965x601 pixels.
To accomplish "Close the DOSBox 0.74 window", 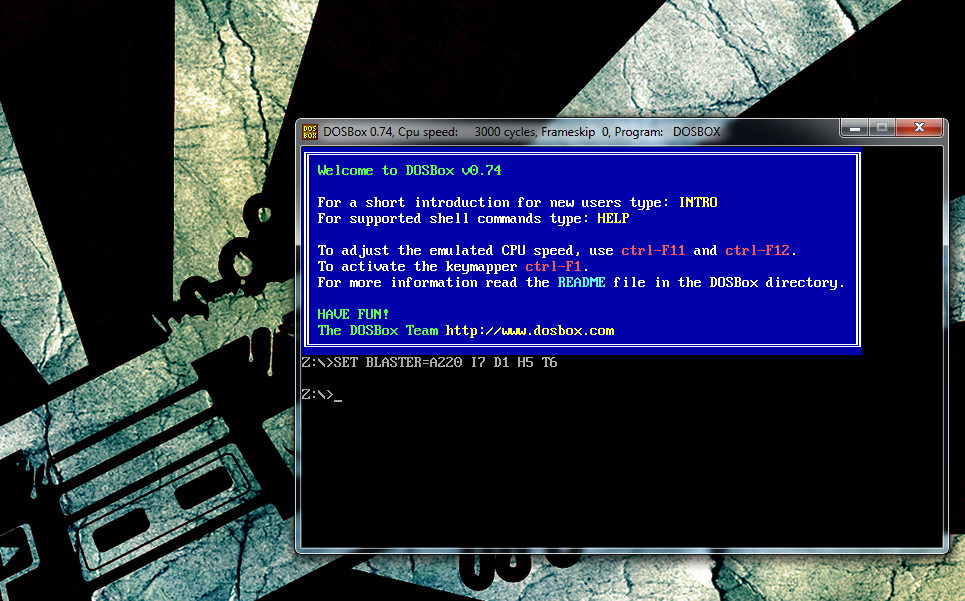I will point(919,128).
